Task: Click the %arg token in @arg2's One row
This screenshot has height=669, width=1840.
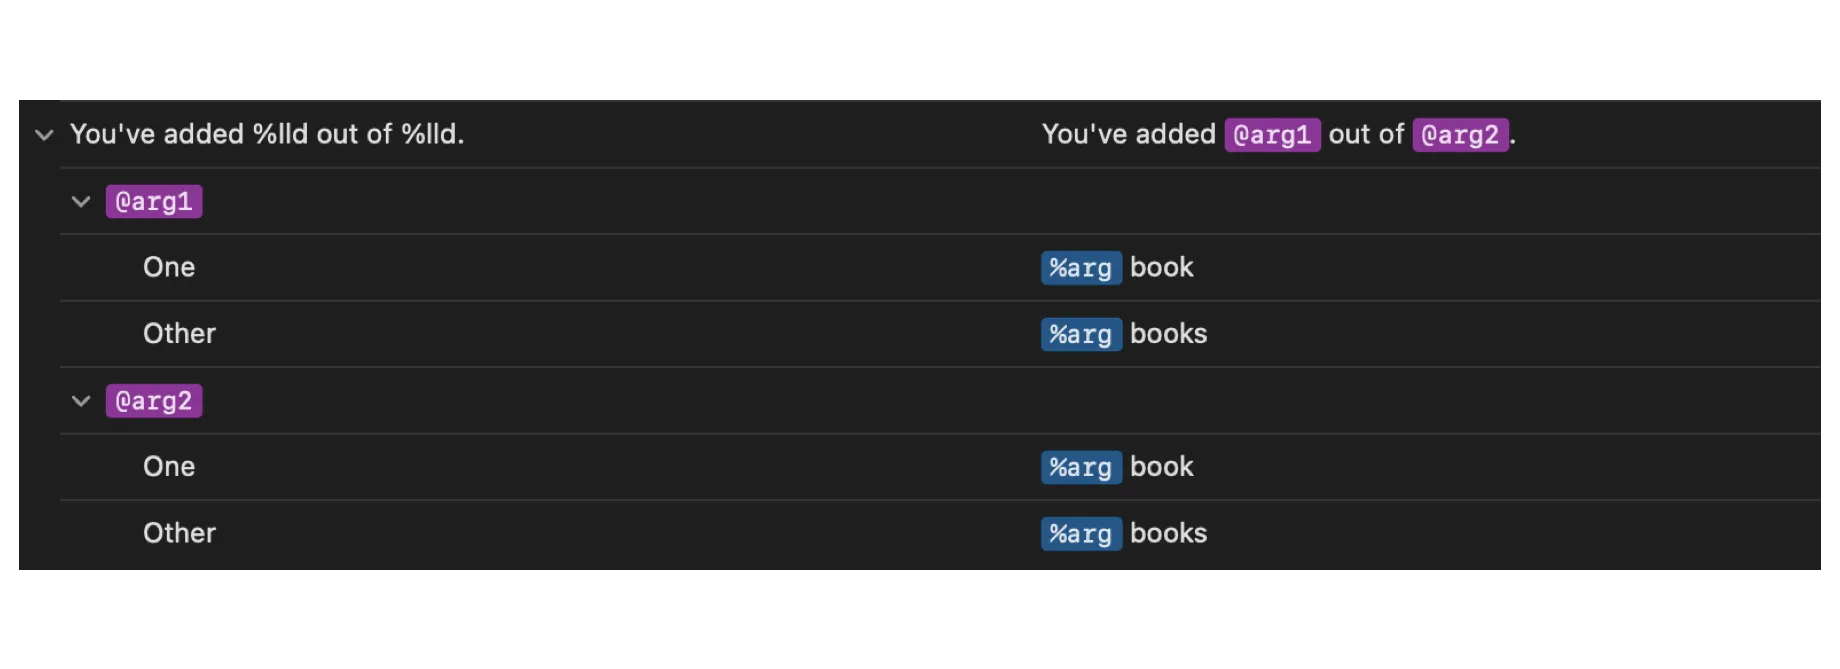Action: [x=1081, y=467]
